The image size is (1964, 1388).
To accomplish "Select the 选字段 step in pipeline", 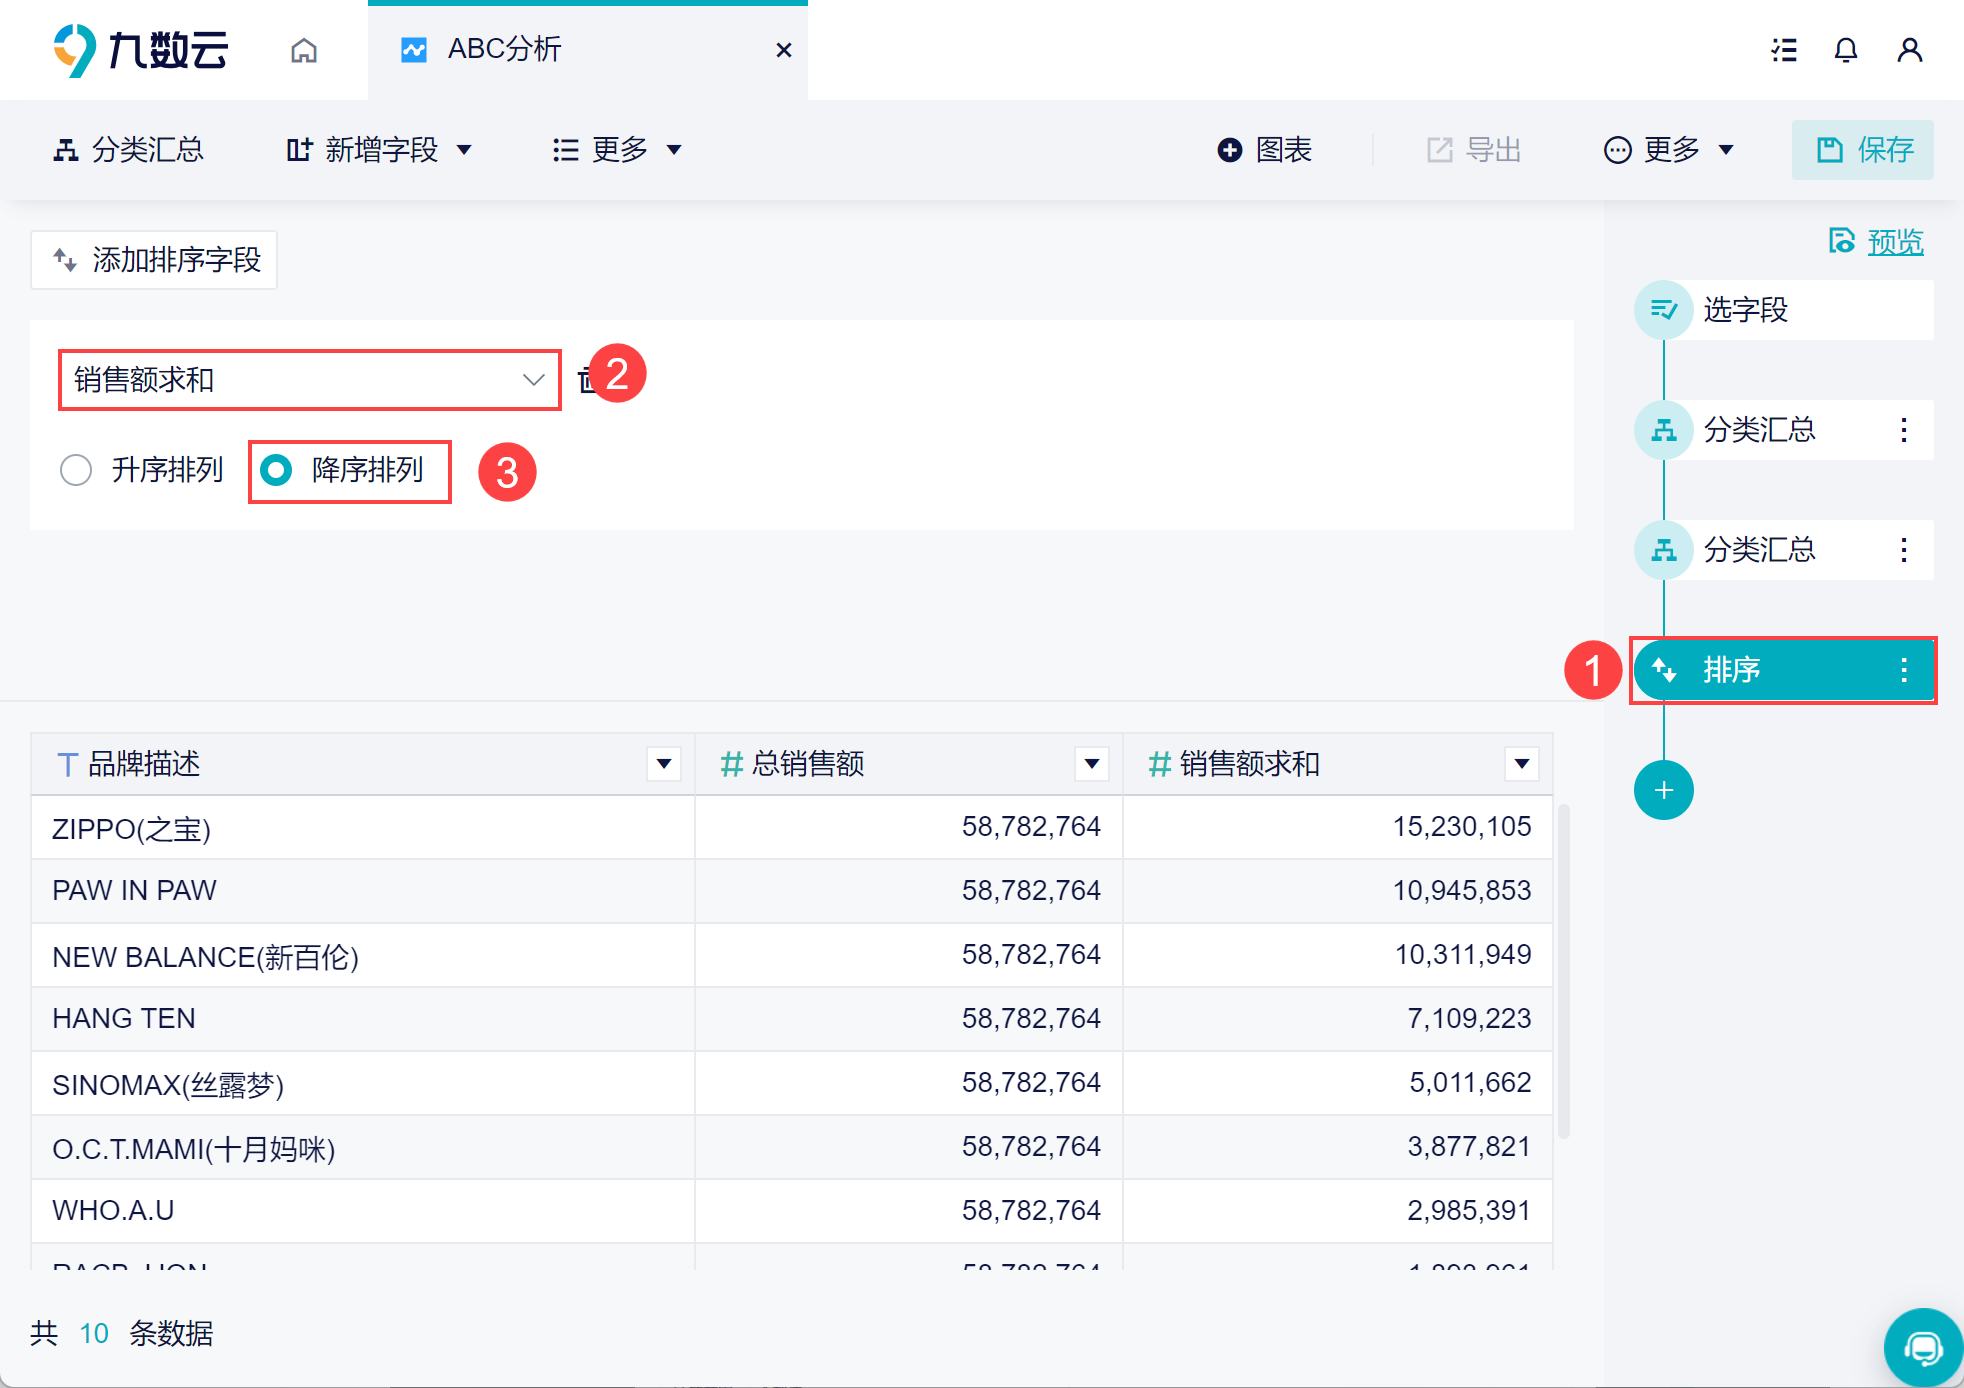I will click(1745, 310).
